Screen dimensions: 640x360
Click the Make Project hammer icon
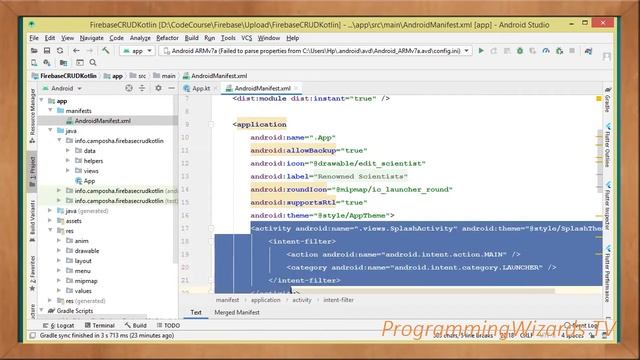(106, 51)
